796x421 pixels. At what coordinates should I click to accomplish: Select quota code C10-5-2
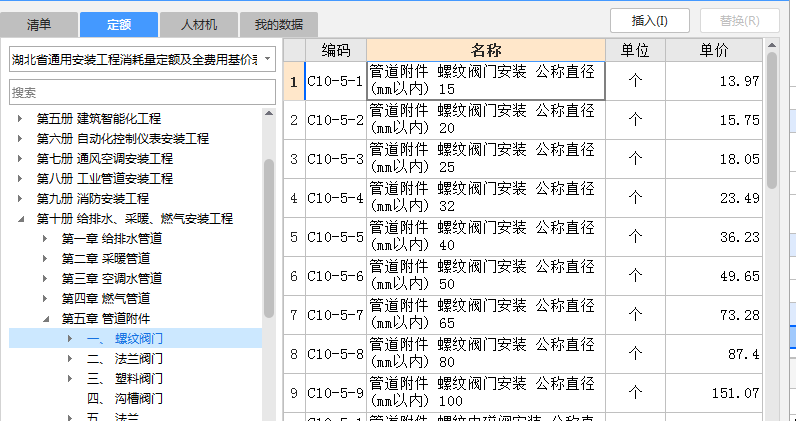click(x=336, y=120)
